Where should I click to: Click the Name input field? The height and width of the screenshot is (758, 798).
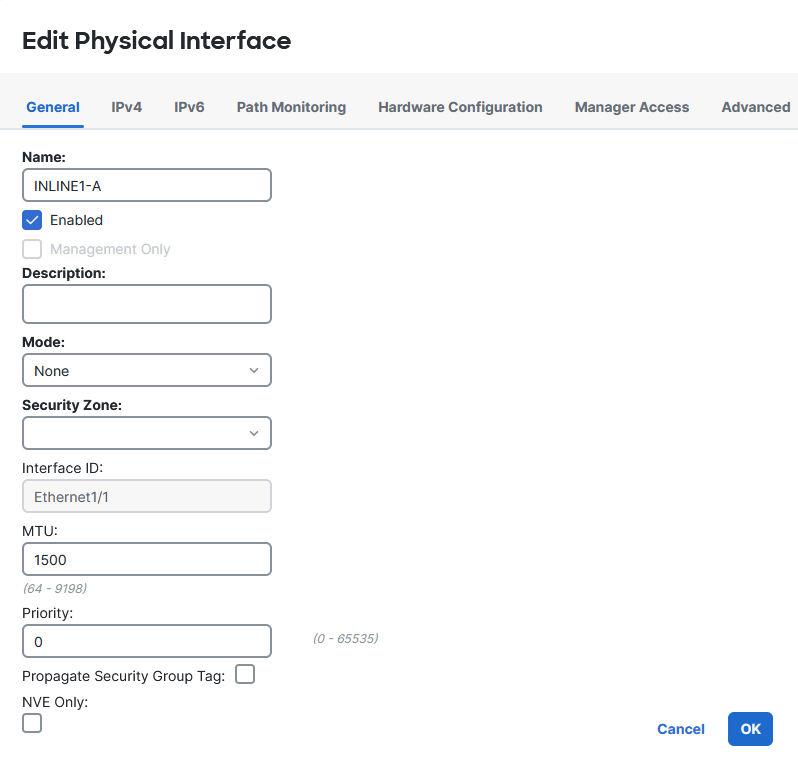click(146, 185)
